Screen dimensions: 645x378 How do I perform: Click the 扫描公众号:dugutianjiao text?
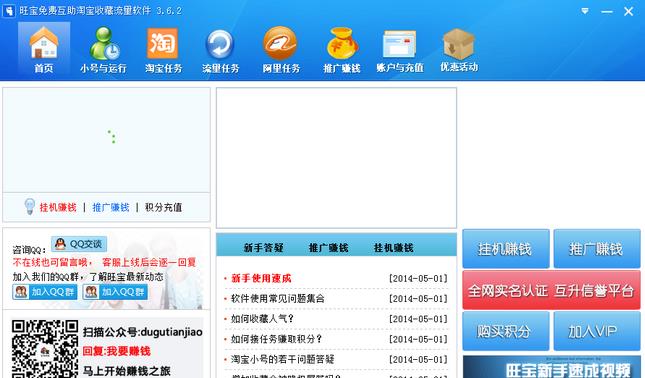coord(143,332)
